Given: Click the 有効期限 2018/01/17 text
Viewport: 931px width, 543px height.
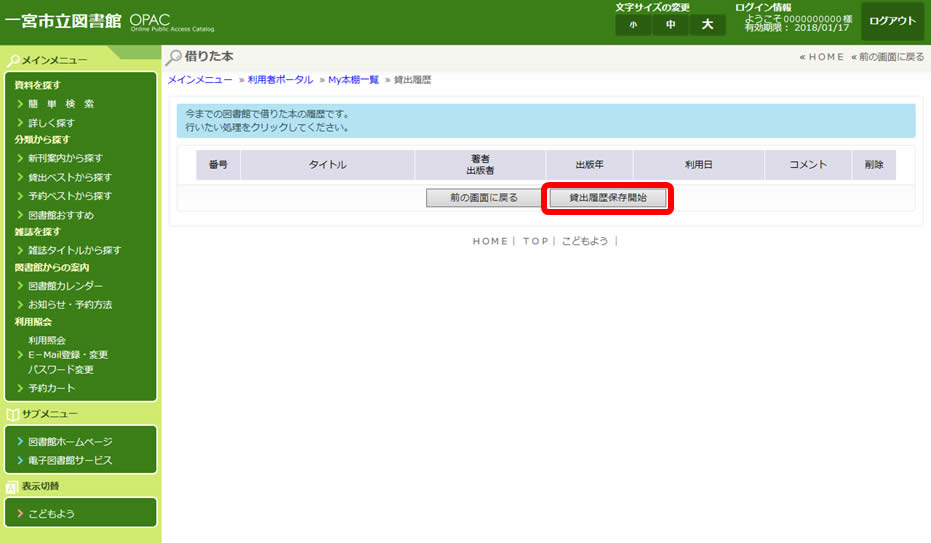Looking at the screenshot, I should click(x=797, y=28).
